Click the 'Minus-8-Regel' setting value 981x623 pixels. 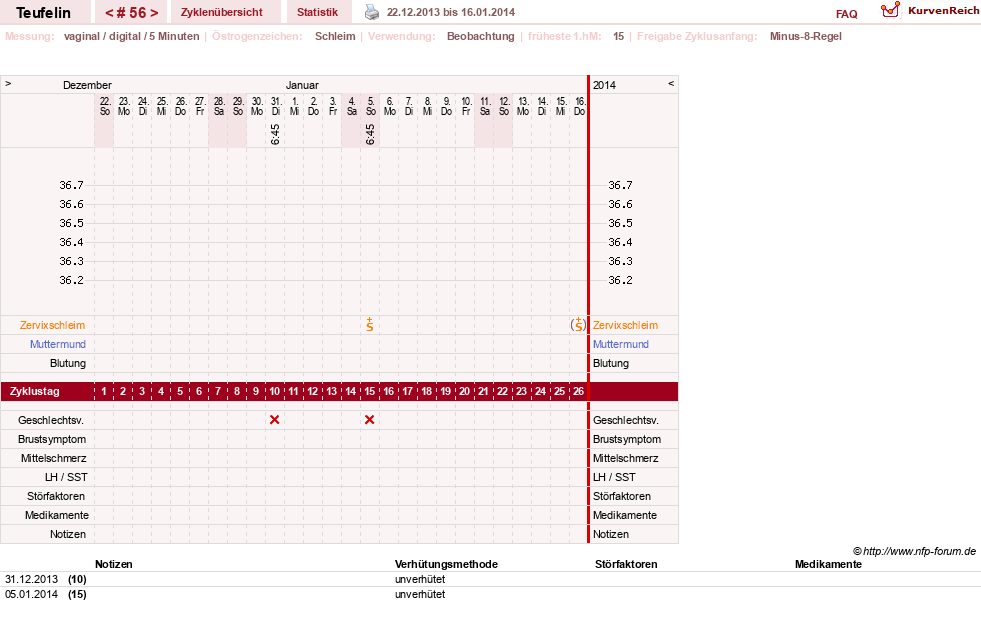click(806, 36)
